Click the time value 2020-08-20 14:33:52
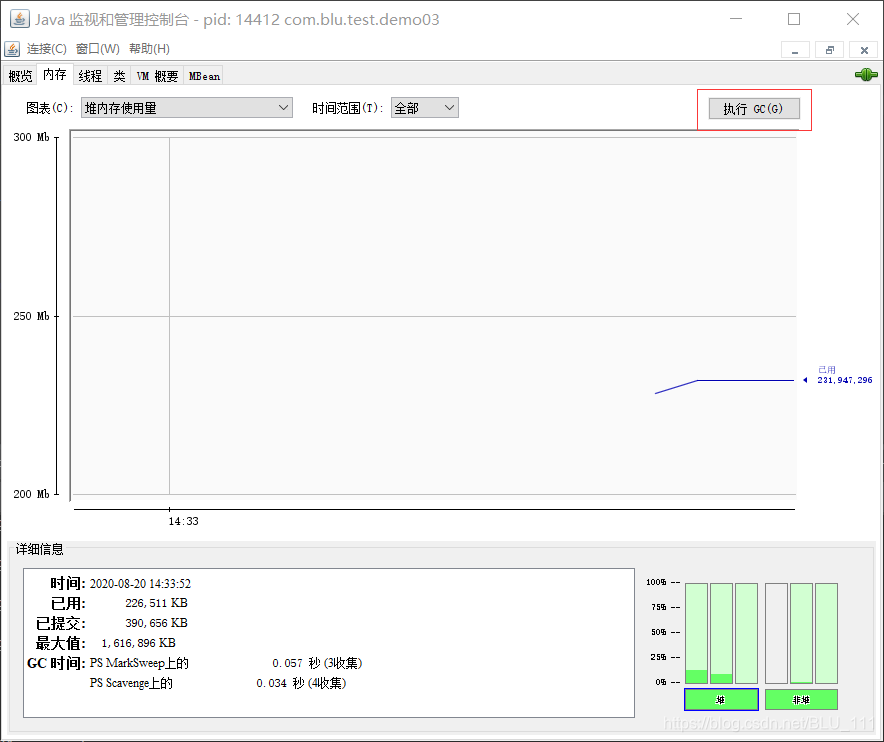Viewport: 884px width, 742px height. click(x=140, y=584)
